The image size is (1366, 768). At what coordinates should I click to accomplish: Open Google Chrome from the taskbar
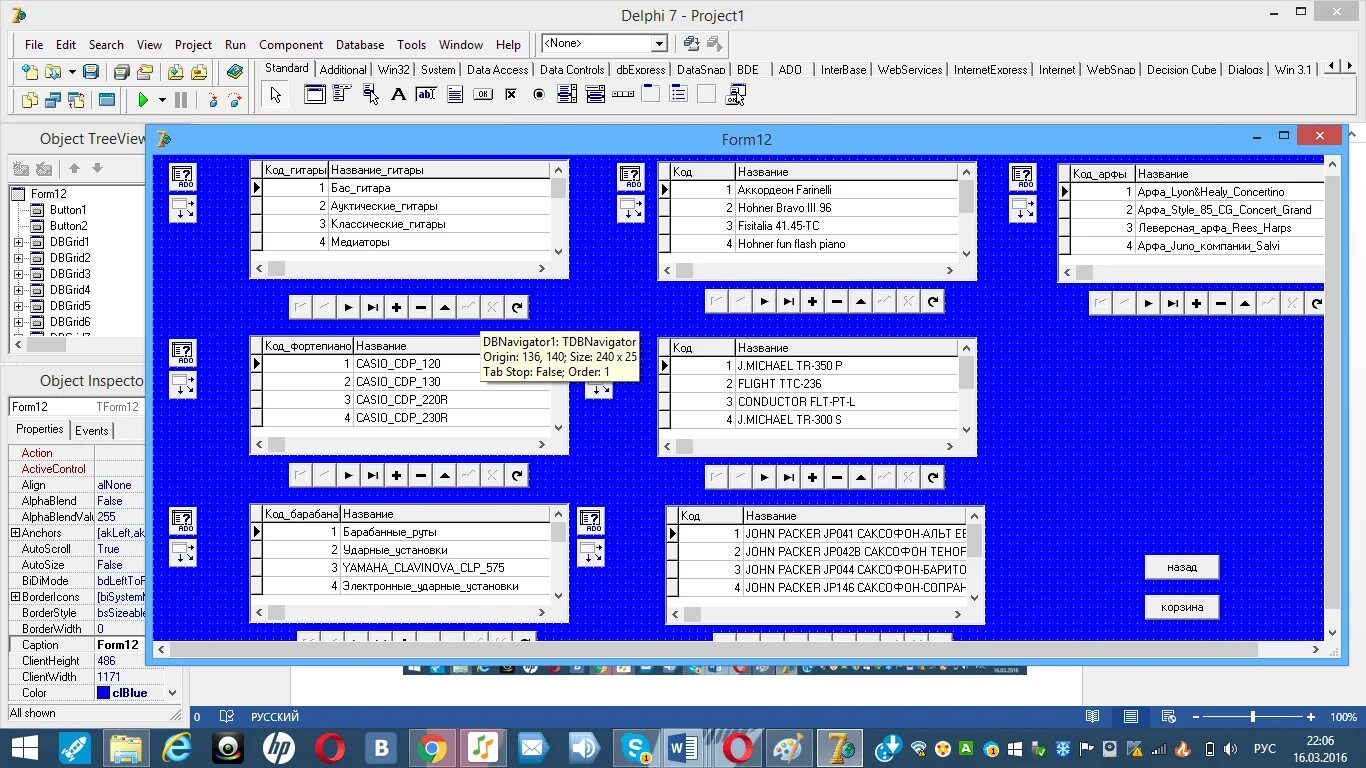point(432,747)
